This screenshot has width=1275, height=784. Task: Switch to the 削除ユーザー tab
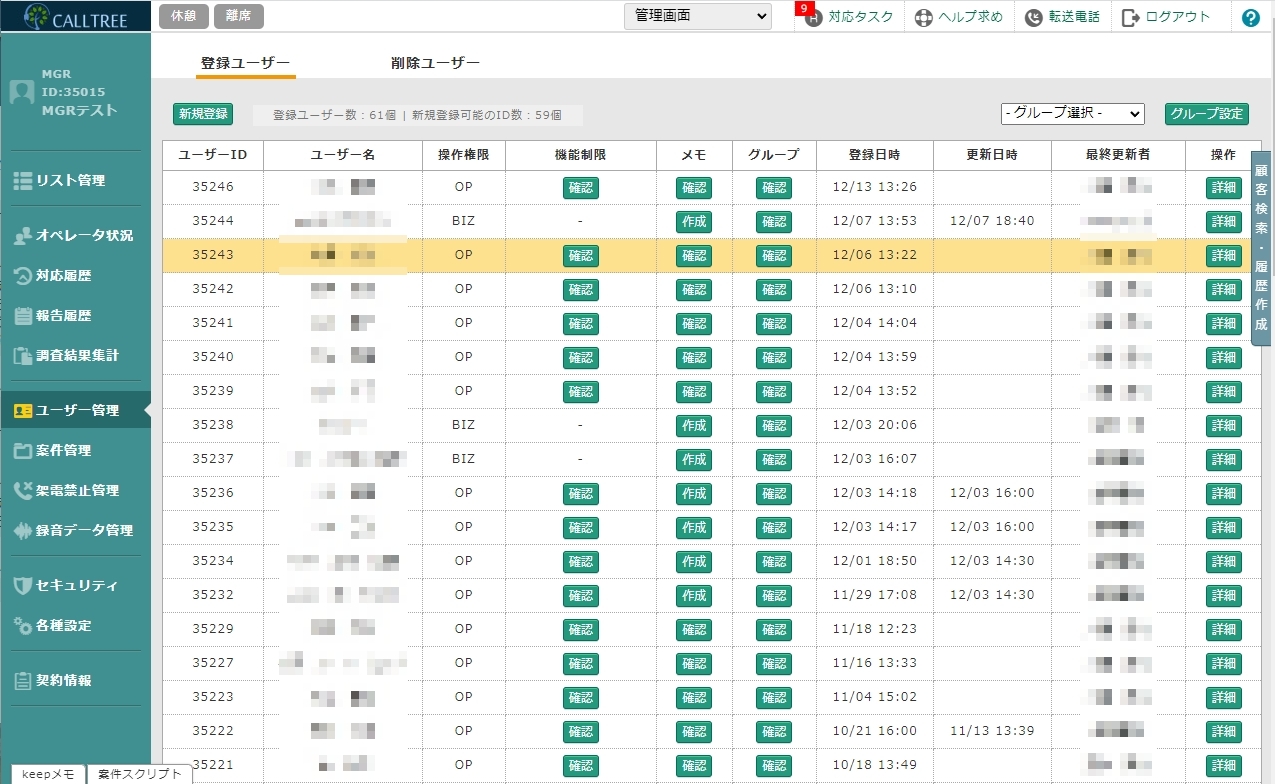435,63
